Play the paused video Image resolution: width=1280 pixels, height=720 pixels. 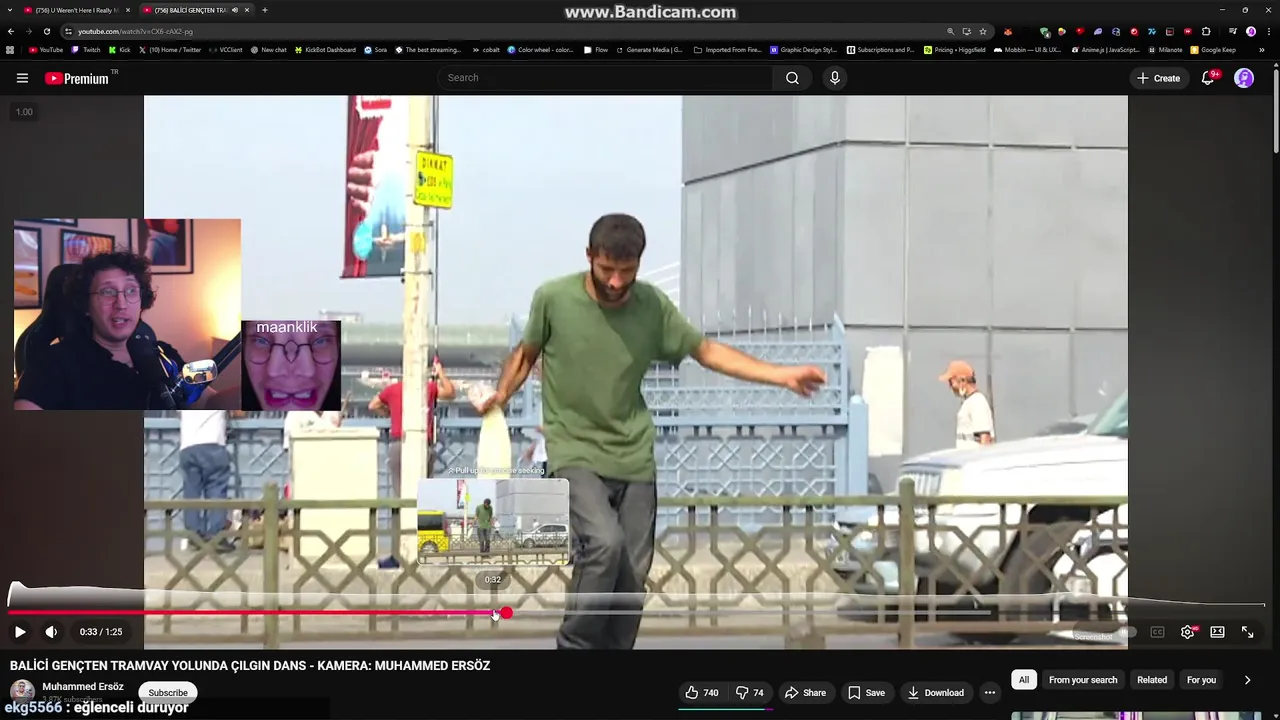(x=20, y=632)
